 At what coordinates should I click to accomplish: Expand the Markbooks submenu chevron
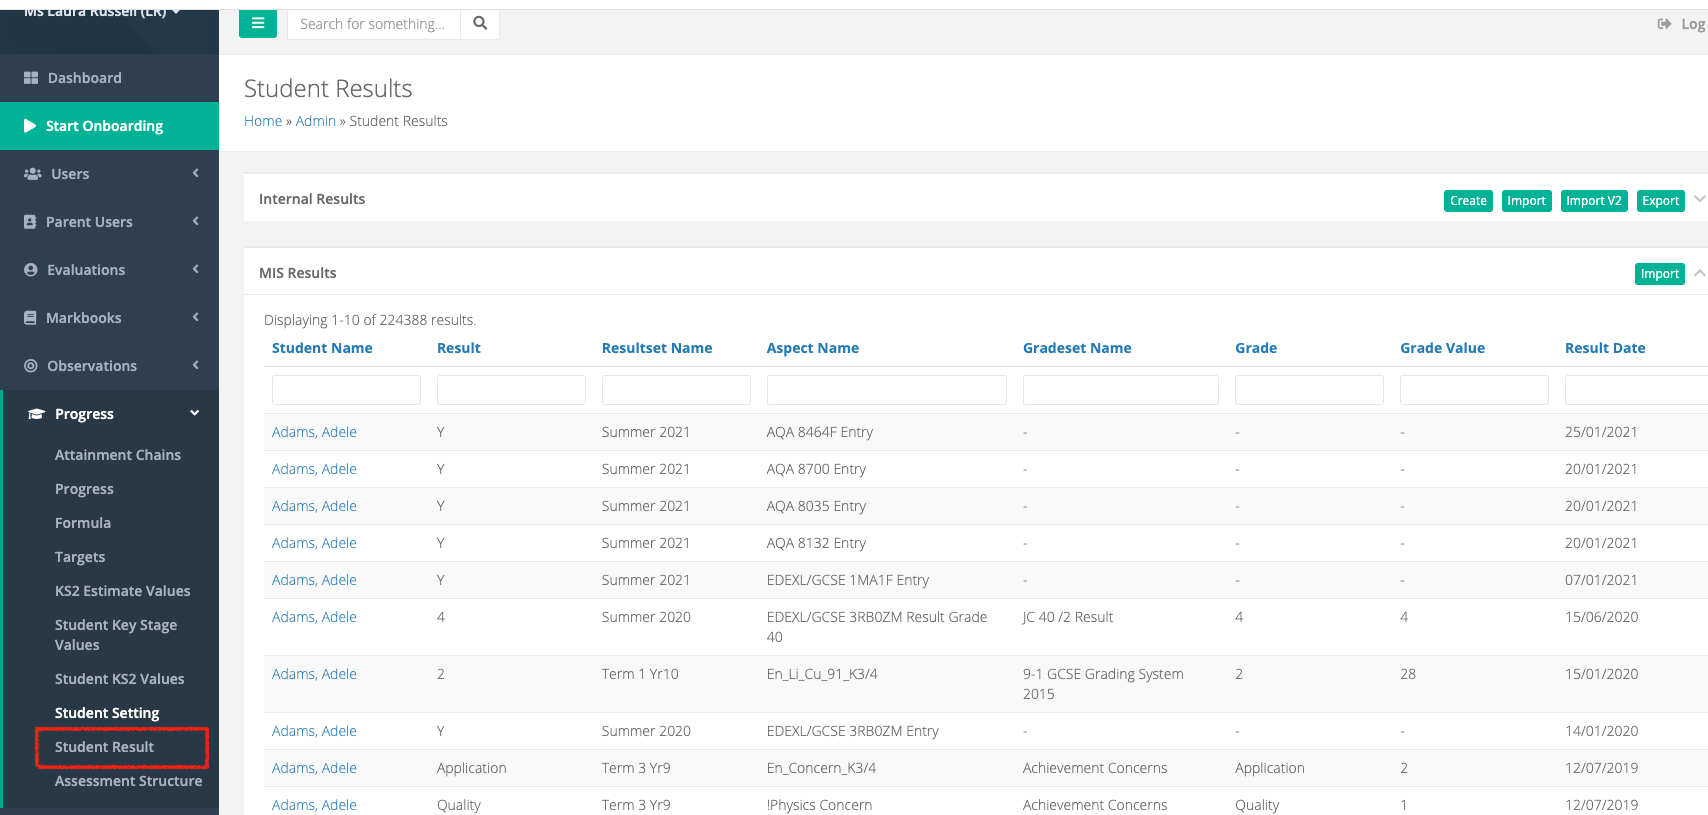pos(196,317)
